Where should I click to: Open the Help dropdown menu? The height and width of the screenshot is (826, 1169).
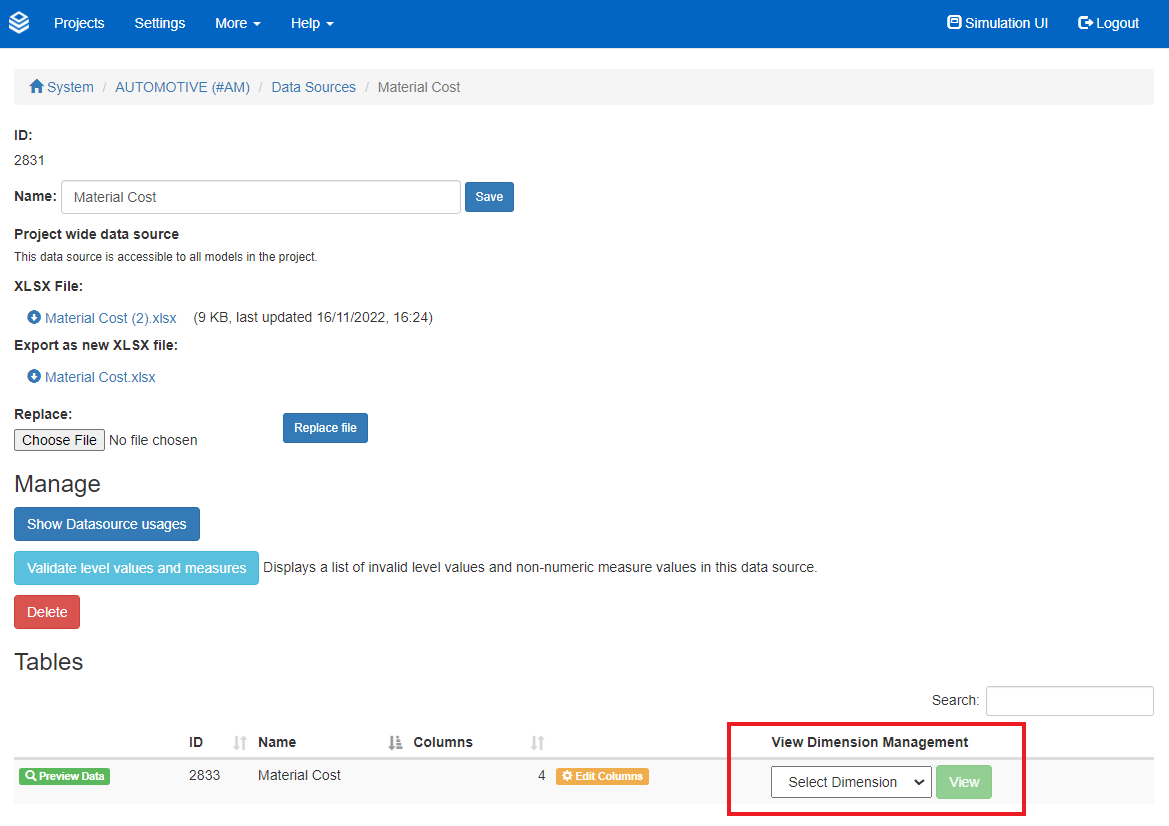(312, 23)
